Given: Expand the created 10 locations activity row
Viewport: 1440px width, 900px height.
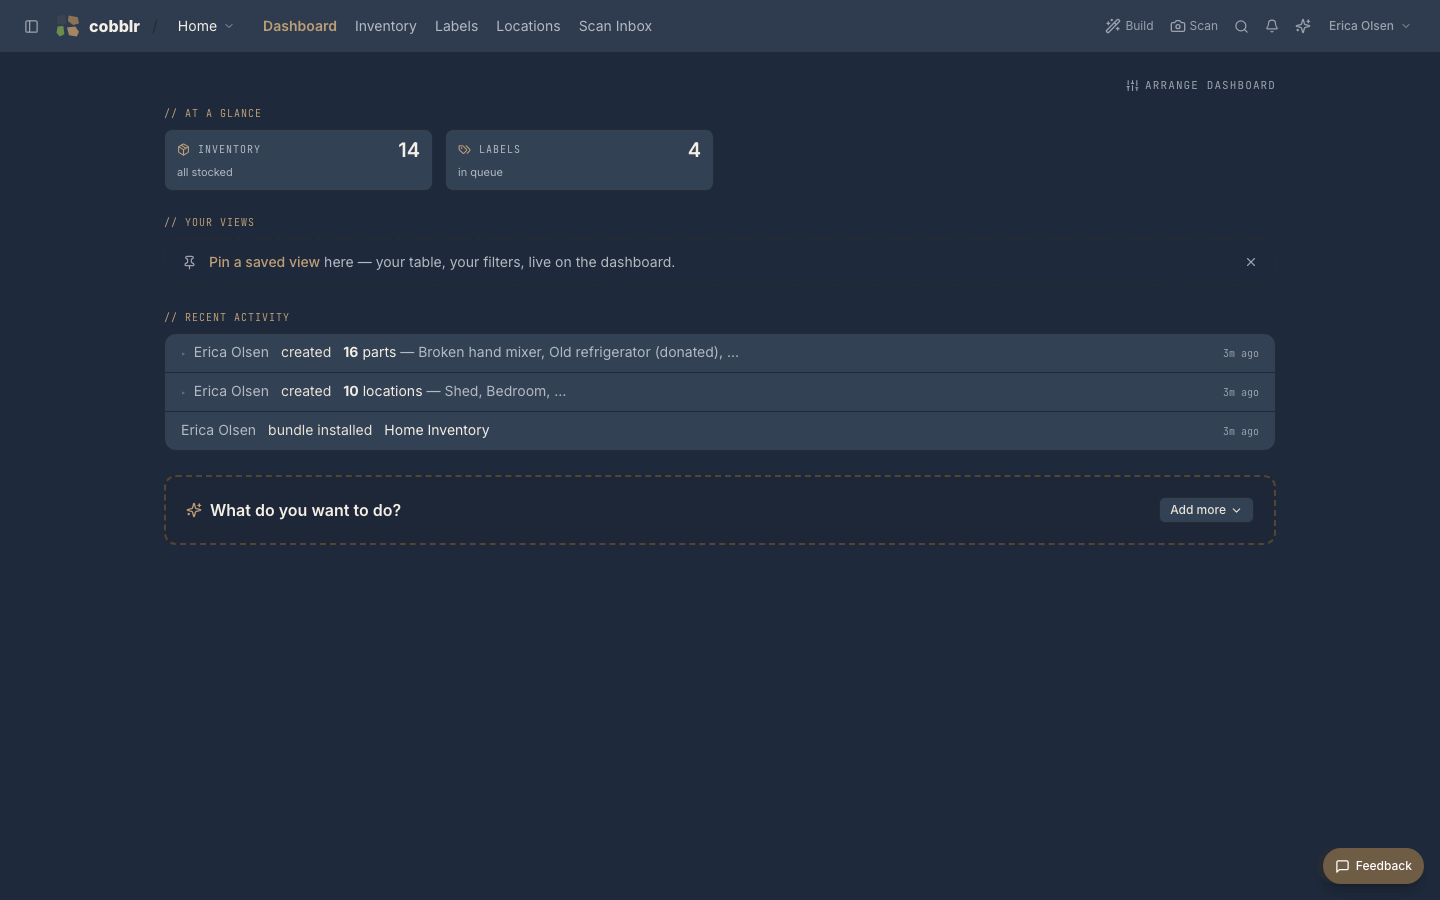Looking at the screenshot, I should pyautogui.click(x=720, y=392).
